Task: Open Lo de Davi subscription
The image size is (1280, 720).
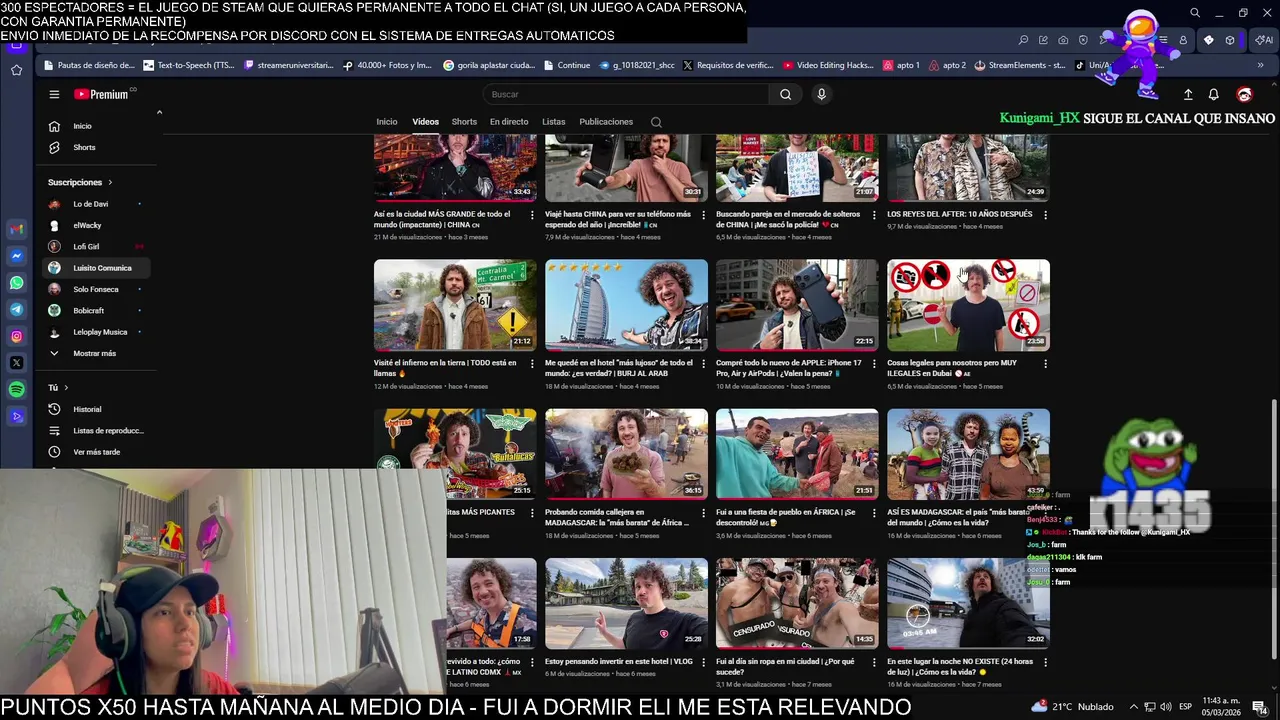Action: pos(96,204)
